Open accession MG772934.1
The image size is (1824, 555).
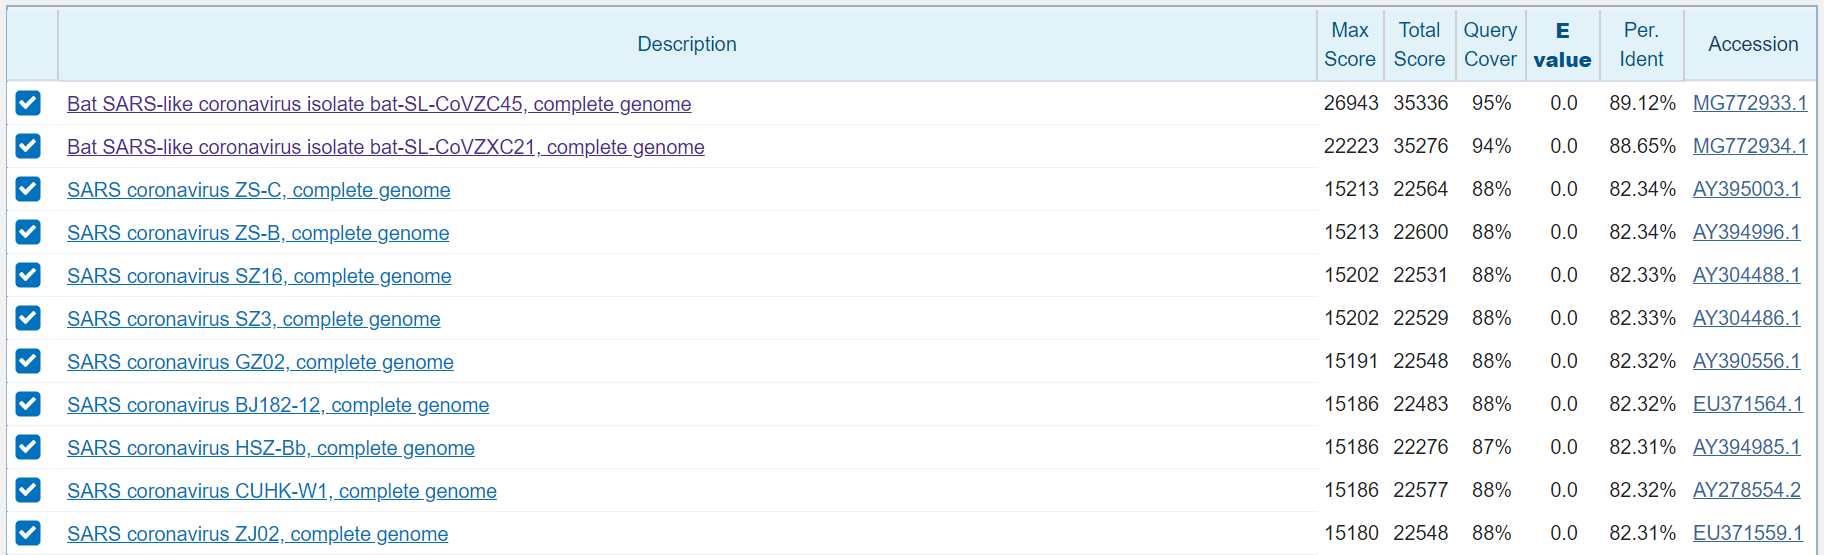point(1750,146)
